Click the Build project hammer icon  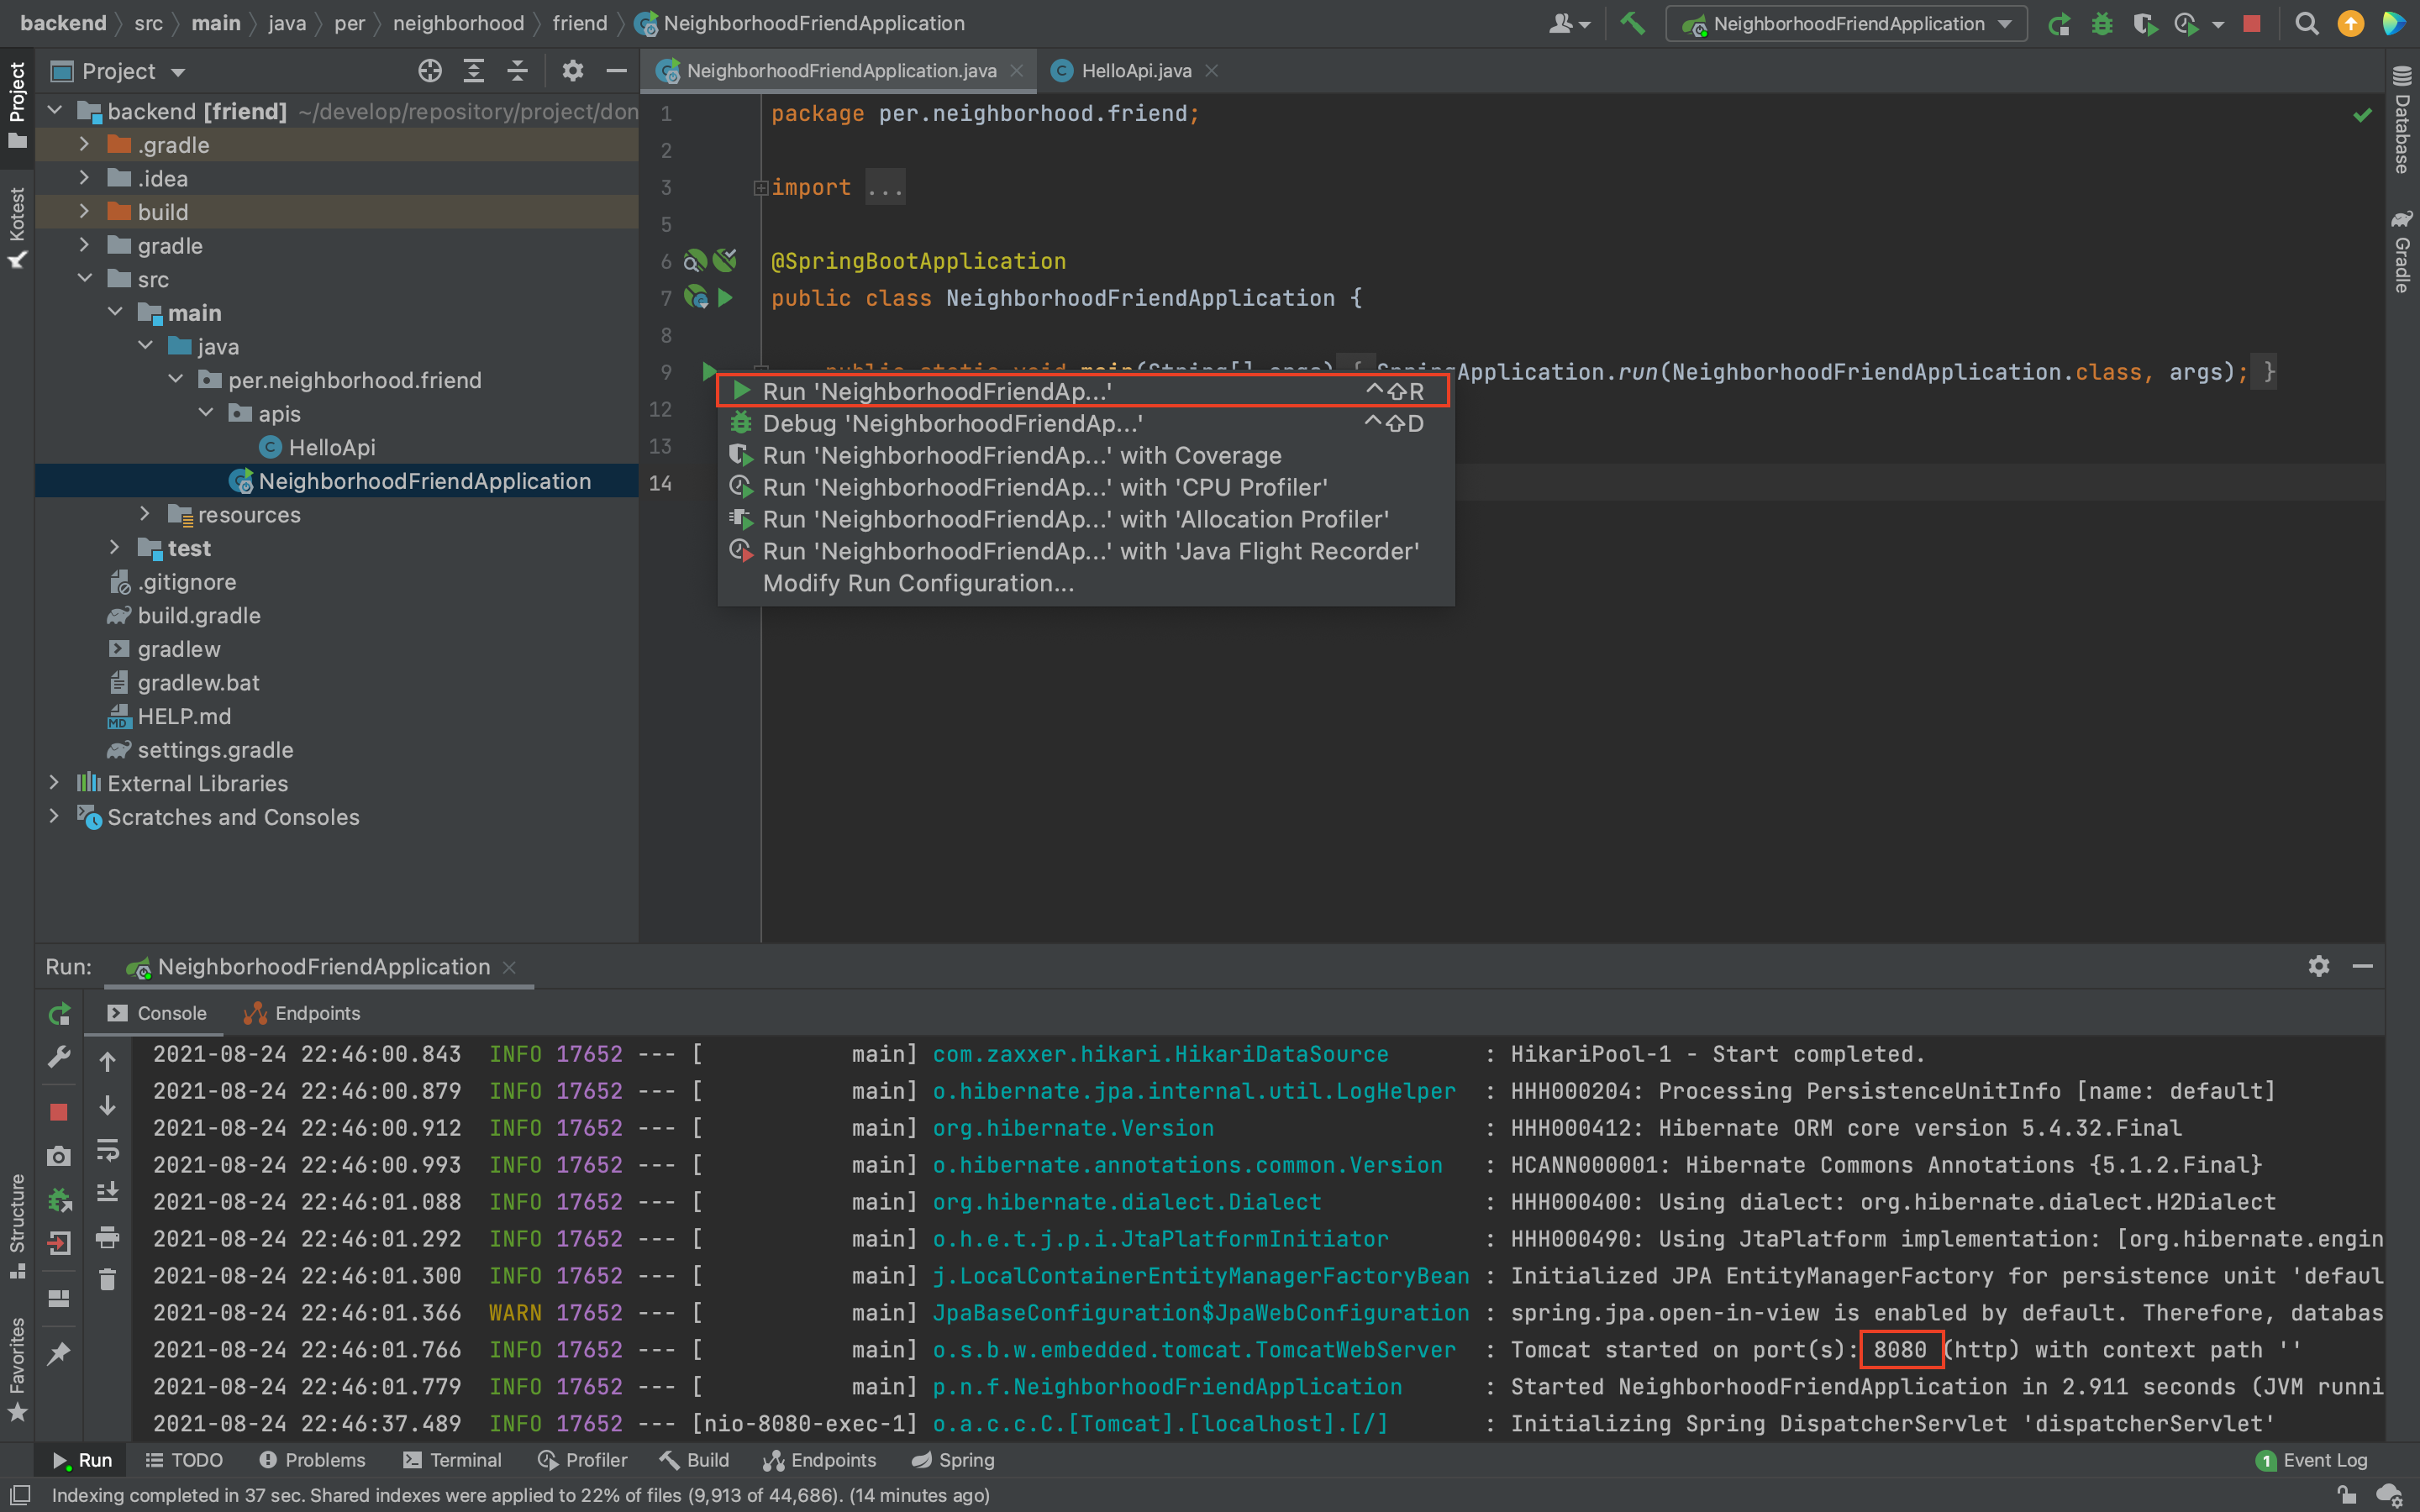[1632, 23]
